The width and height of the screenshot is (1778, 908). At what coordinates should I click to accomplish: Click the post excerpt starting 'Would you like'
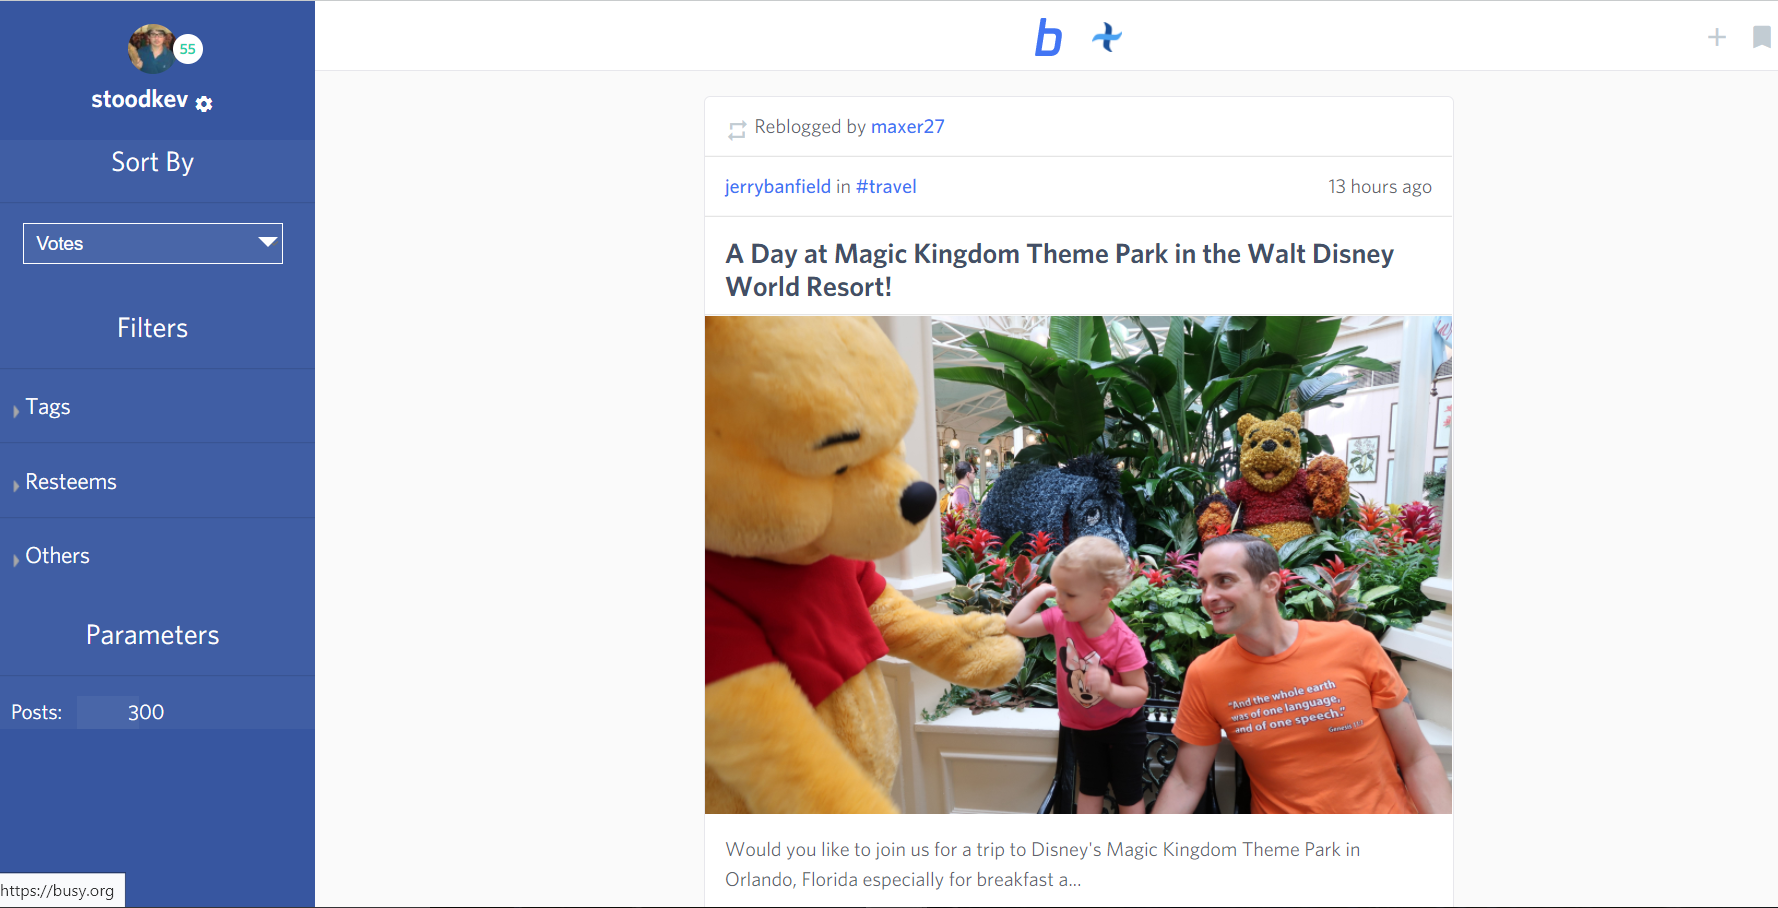click(1043, 864)
